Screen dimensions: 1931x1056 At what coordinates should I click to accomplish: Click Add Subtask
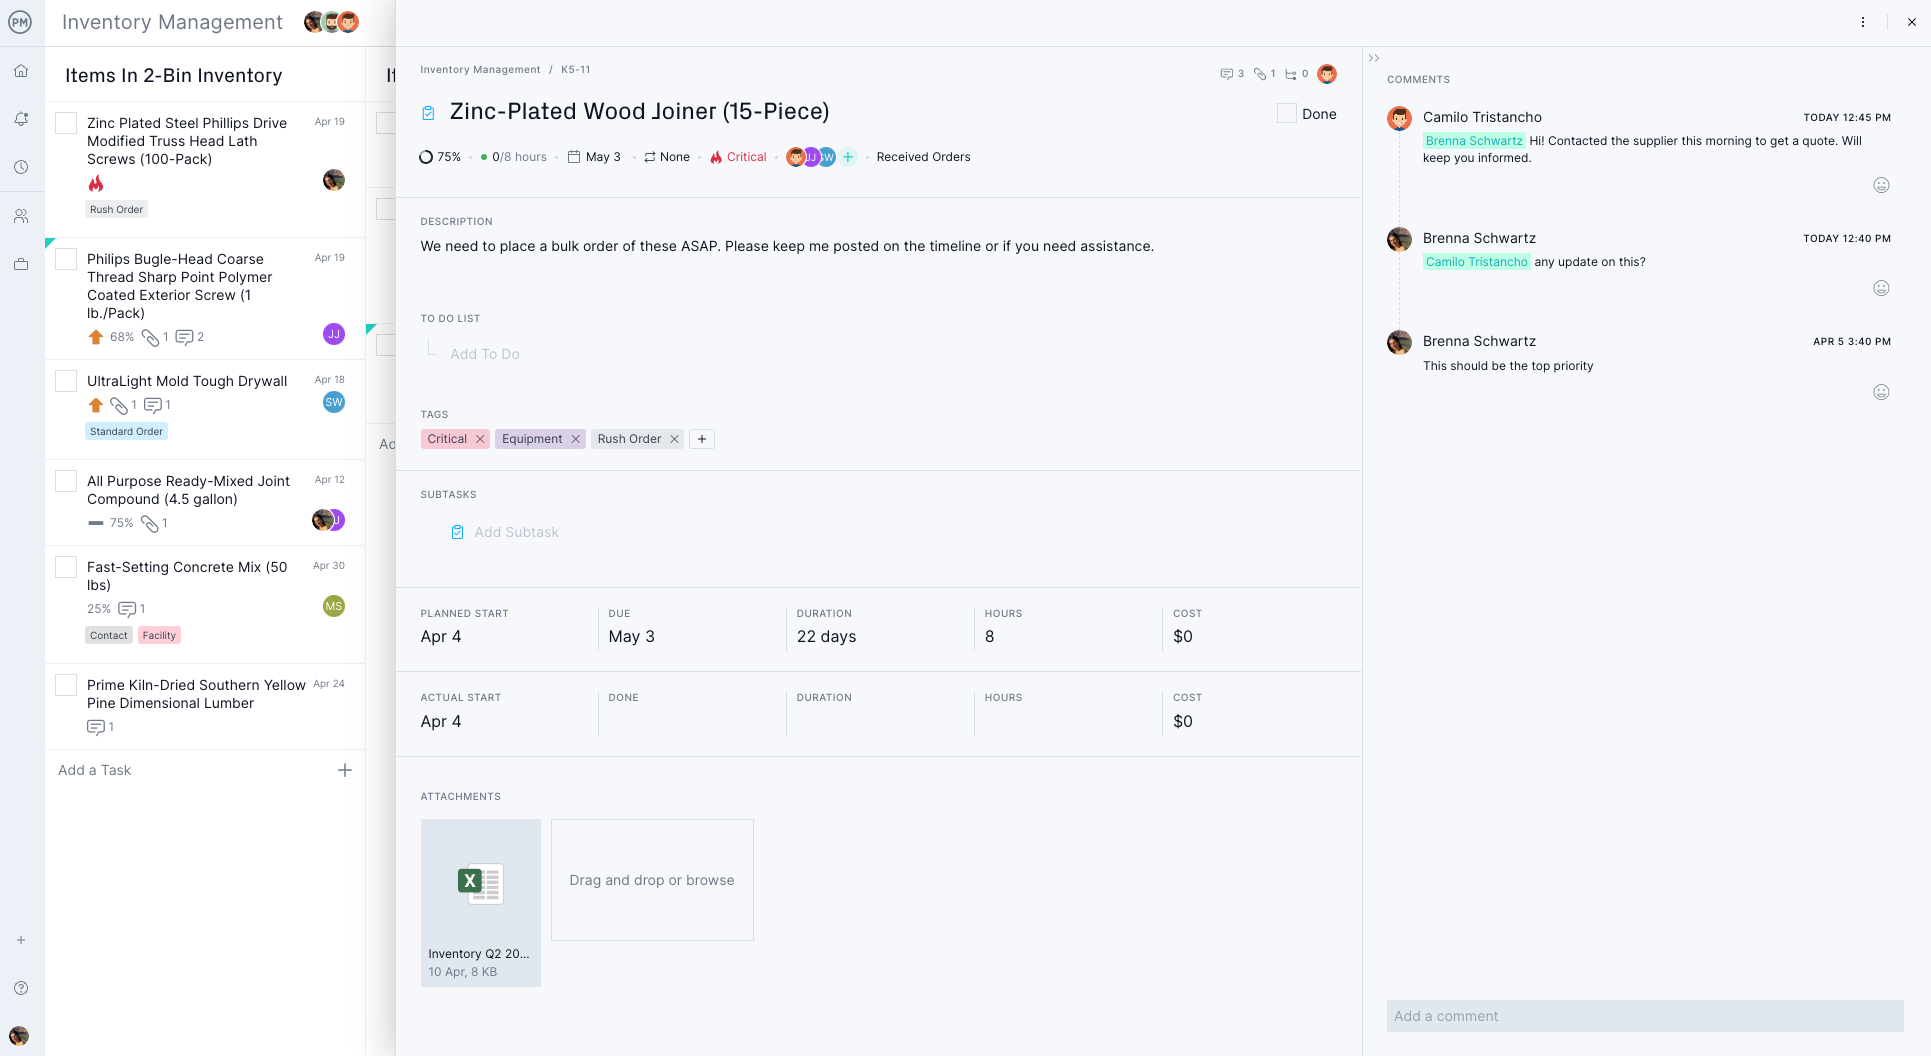(516, 532)
